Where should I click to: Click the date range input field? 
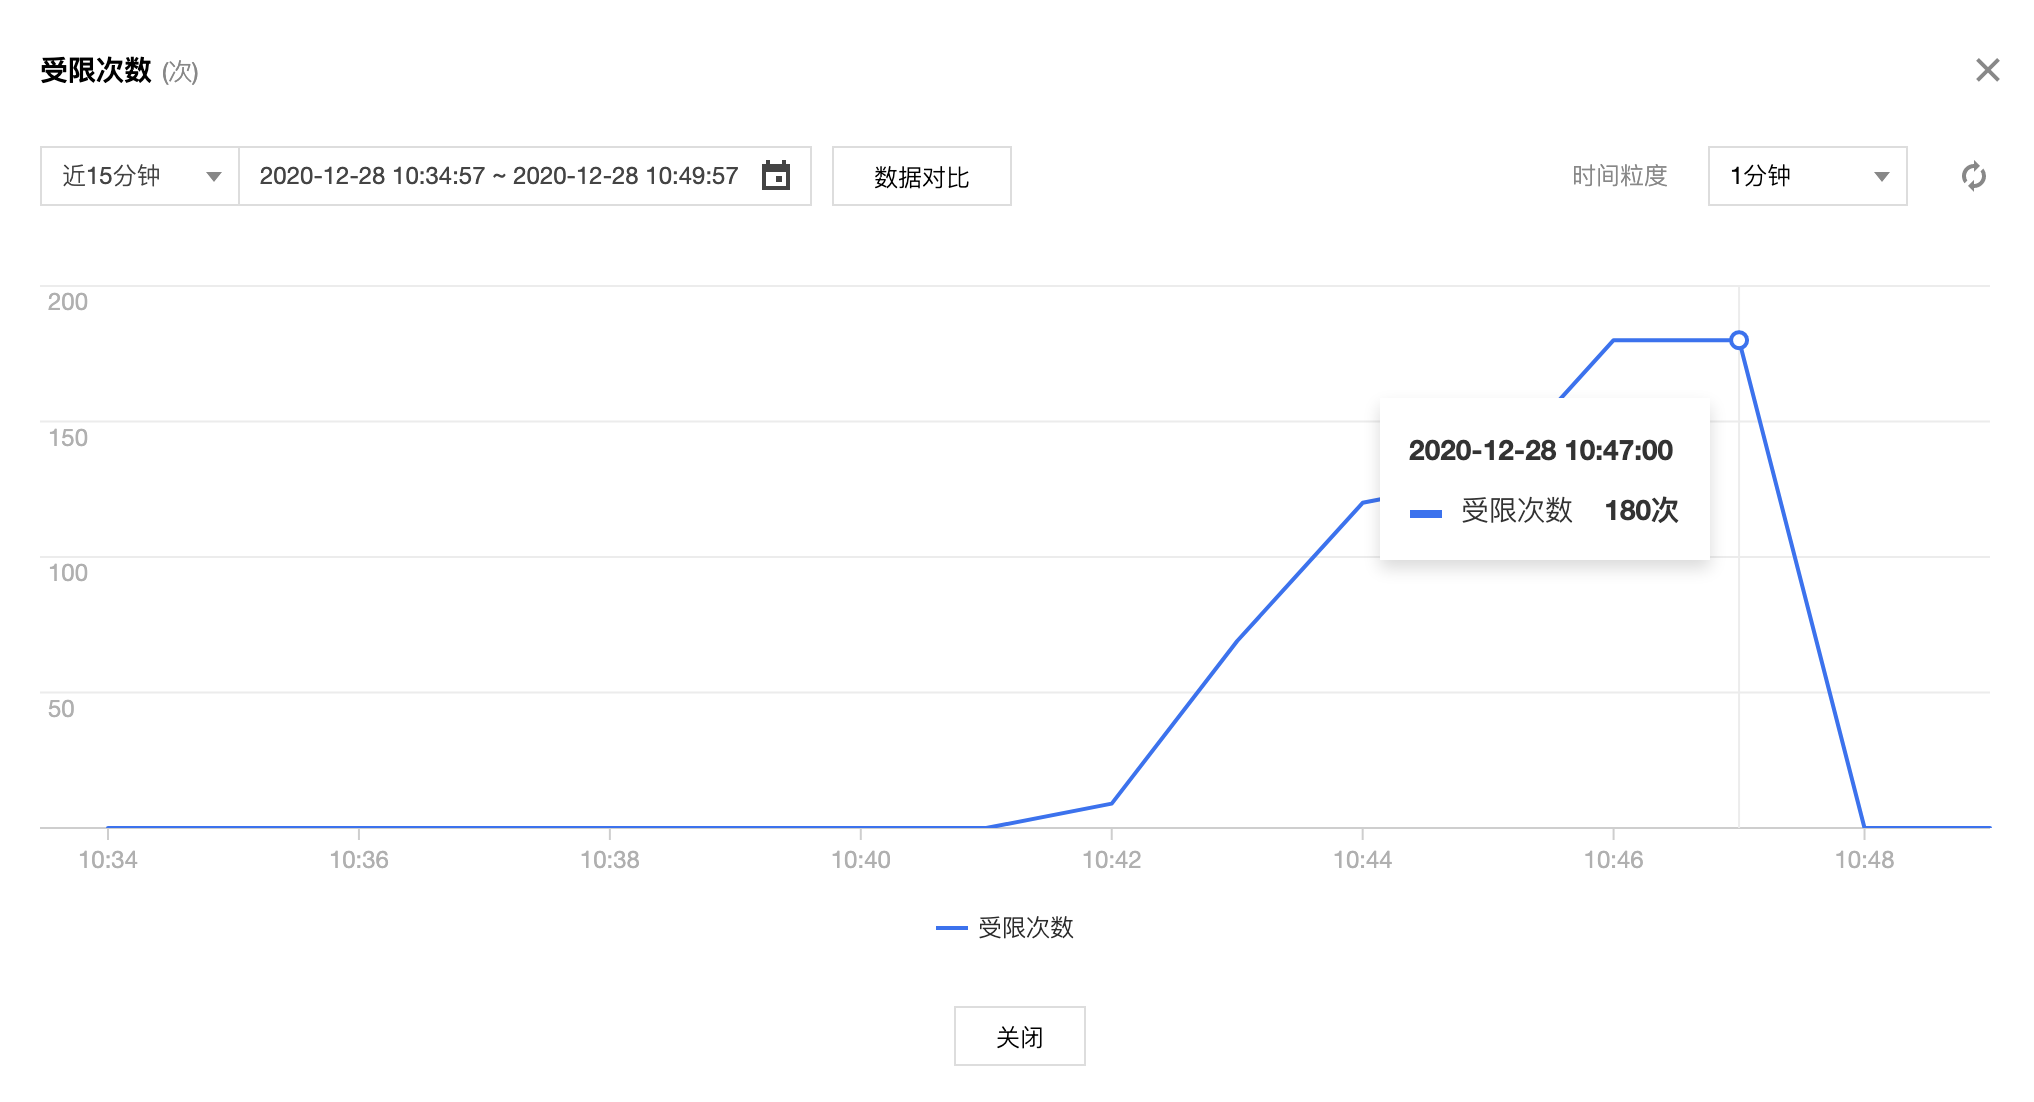point(525,176)
